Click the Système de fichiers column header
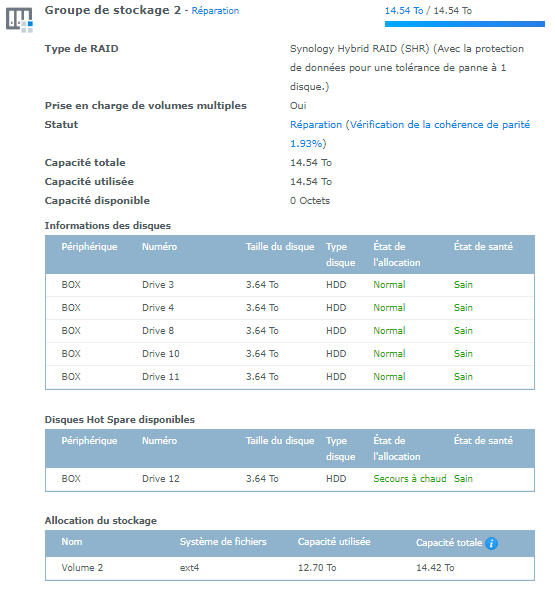This screenshot has height=592, width=555. [x=223, y=542]
